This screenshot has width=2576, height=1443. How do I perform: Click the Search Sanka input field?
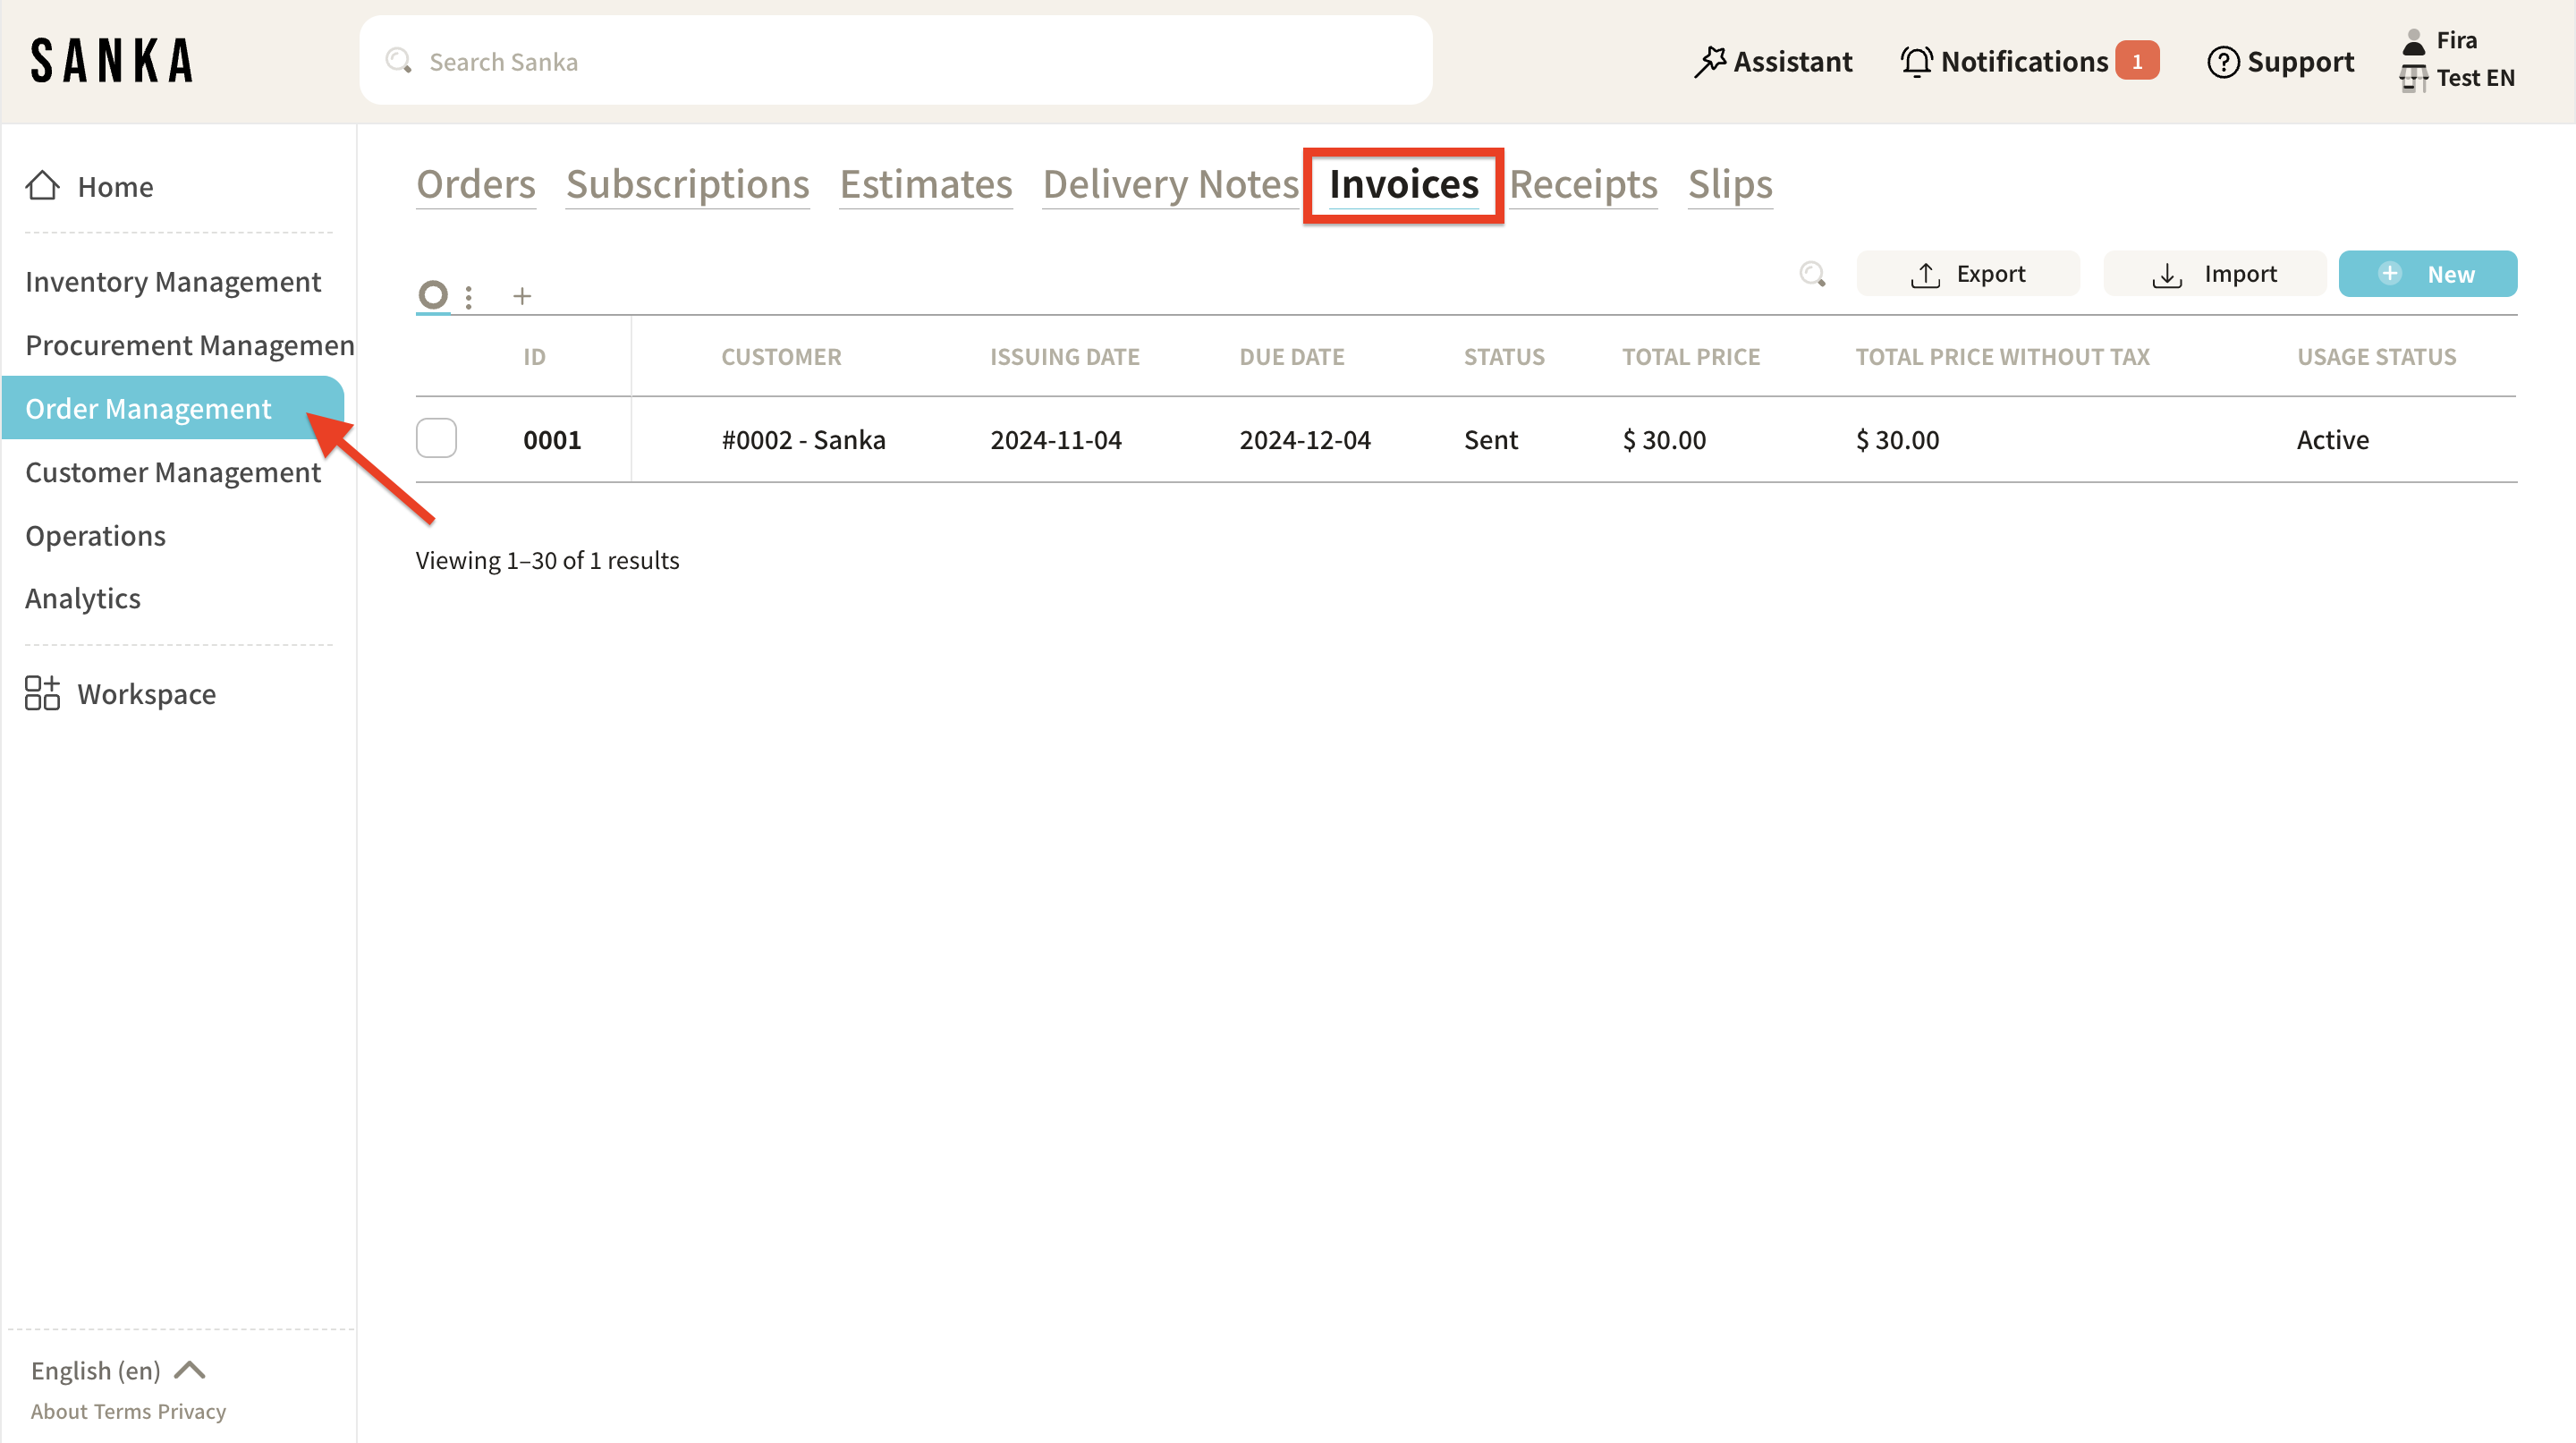coord(895,61)
